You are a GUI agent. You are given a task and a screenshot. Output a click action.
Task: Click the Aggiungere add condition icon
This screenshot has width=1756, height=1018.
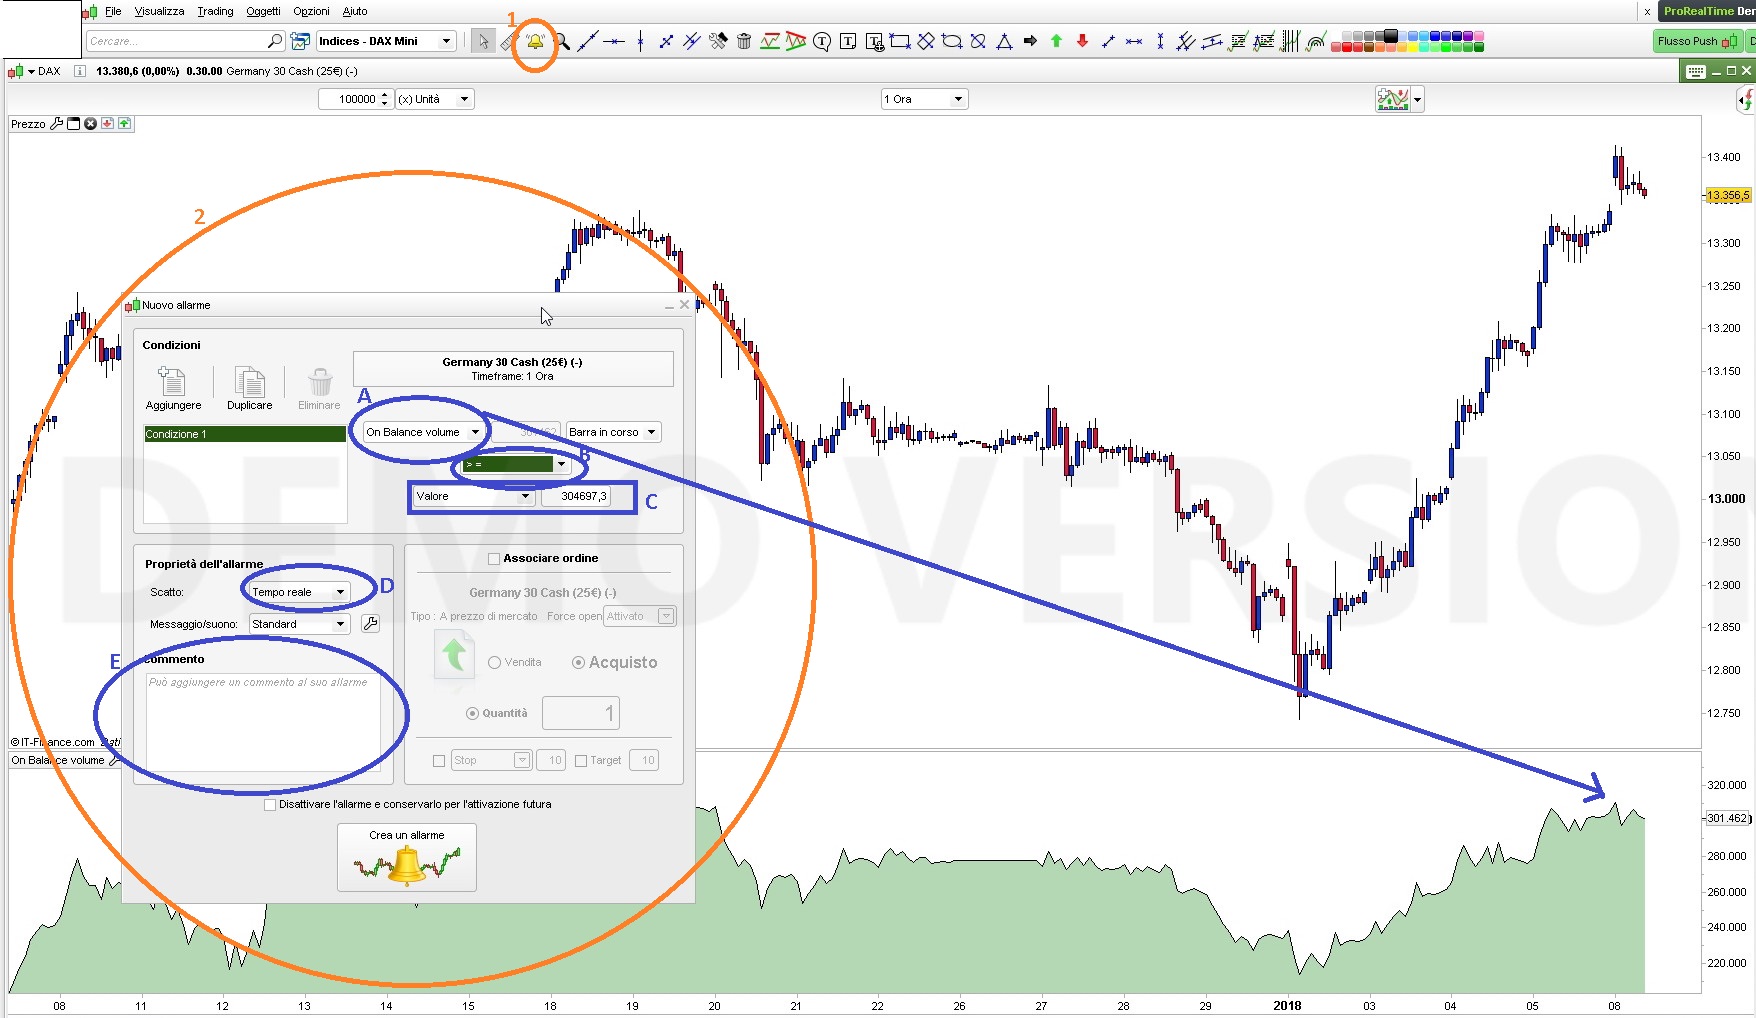[172, 381]
